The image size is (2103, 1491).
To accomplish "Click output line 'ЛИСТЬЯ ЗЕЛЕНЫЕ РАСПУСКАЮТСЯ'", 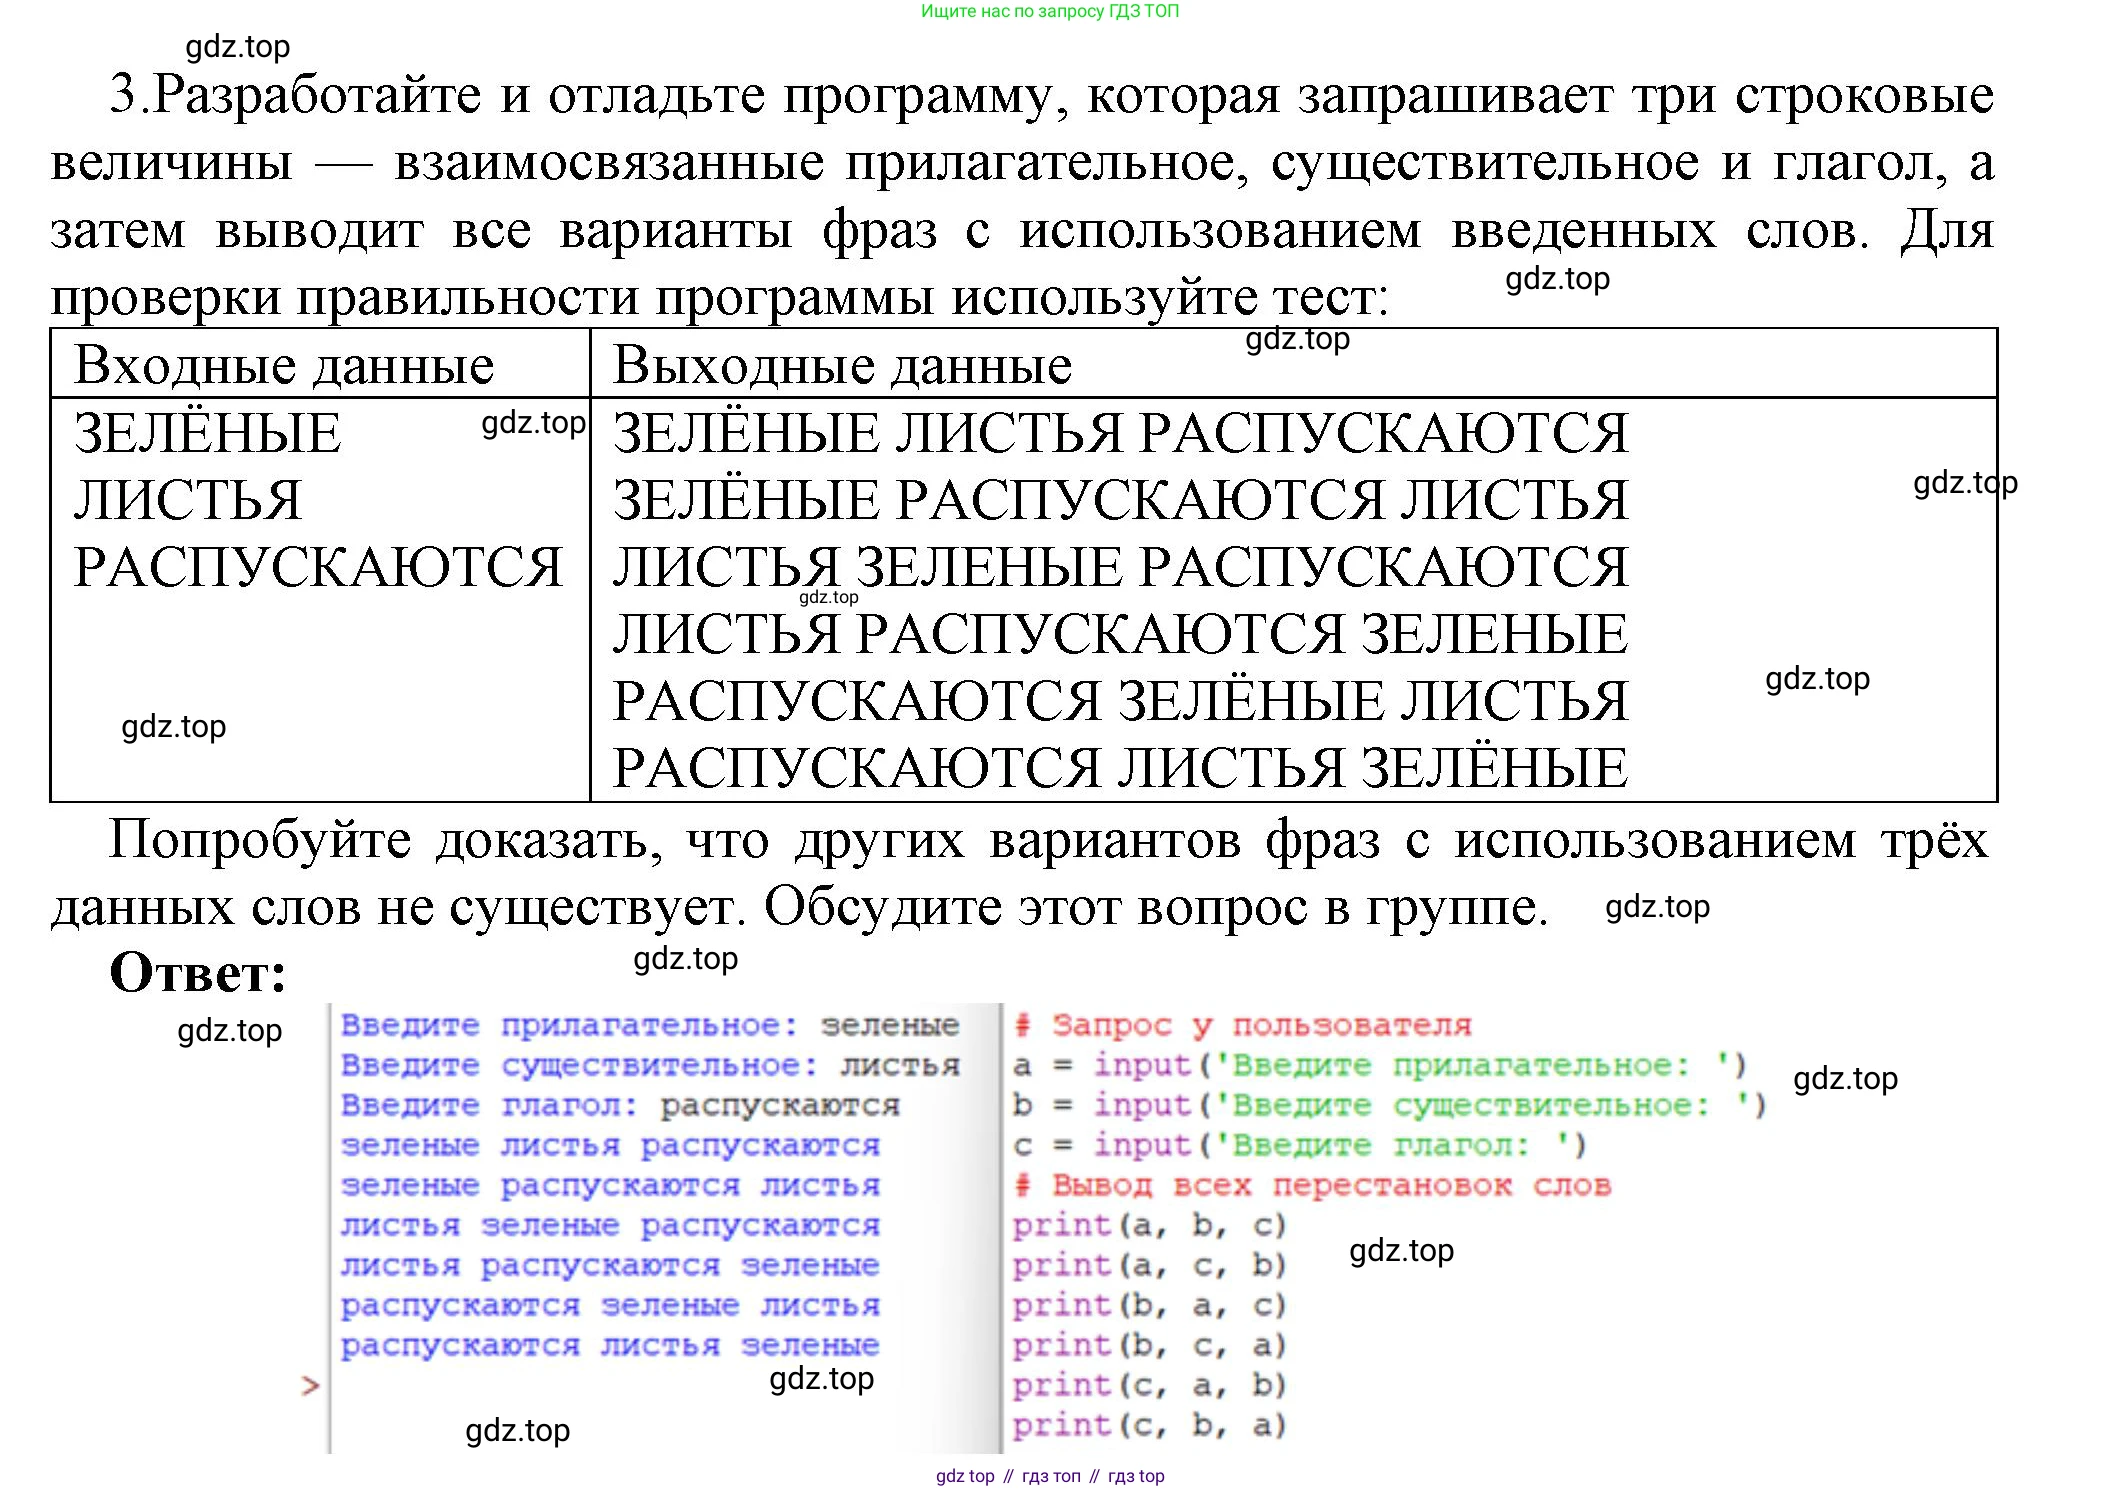I will [1120, 567].
